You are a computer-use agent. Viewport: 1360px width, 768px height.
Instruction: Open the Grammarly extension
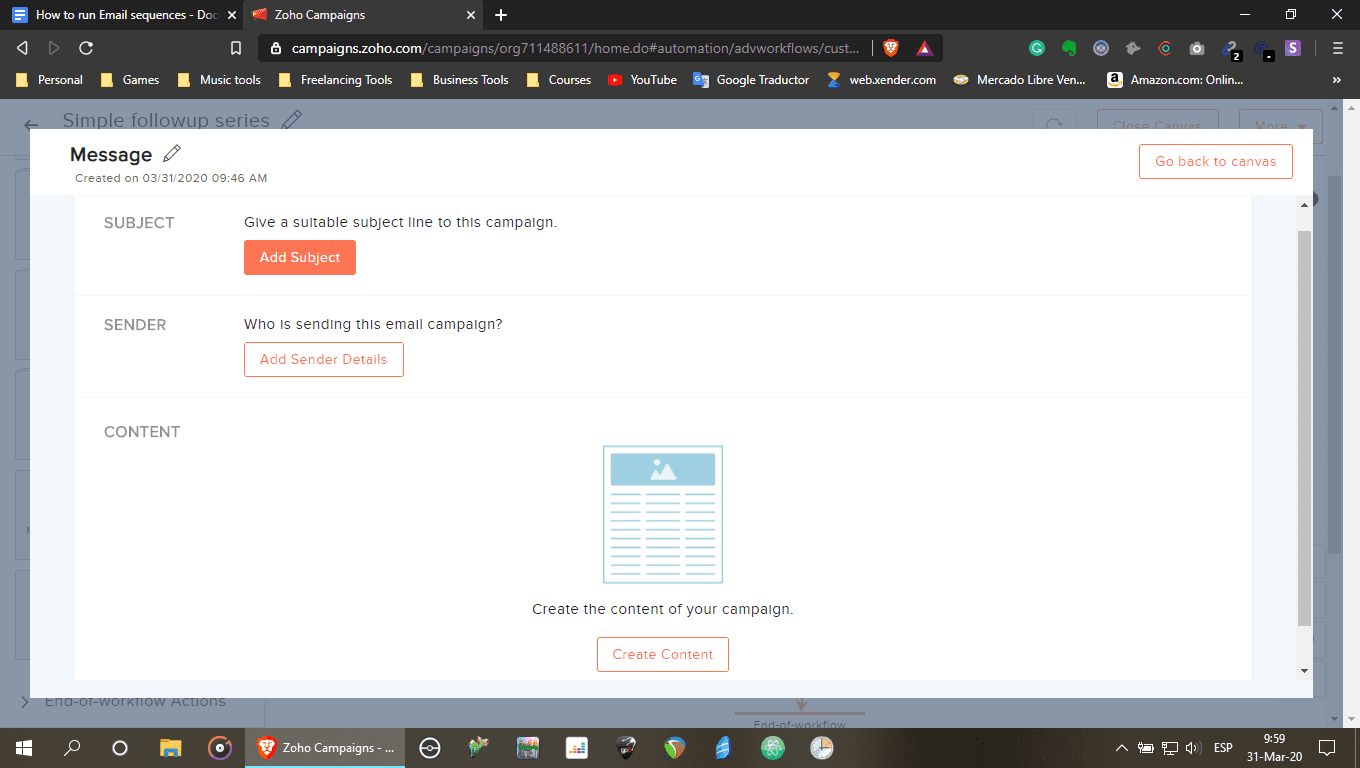click(1036, 47)
